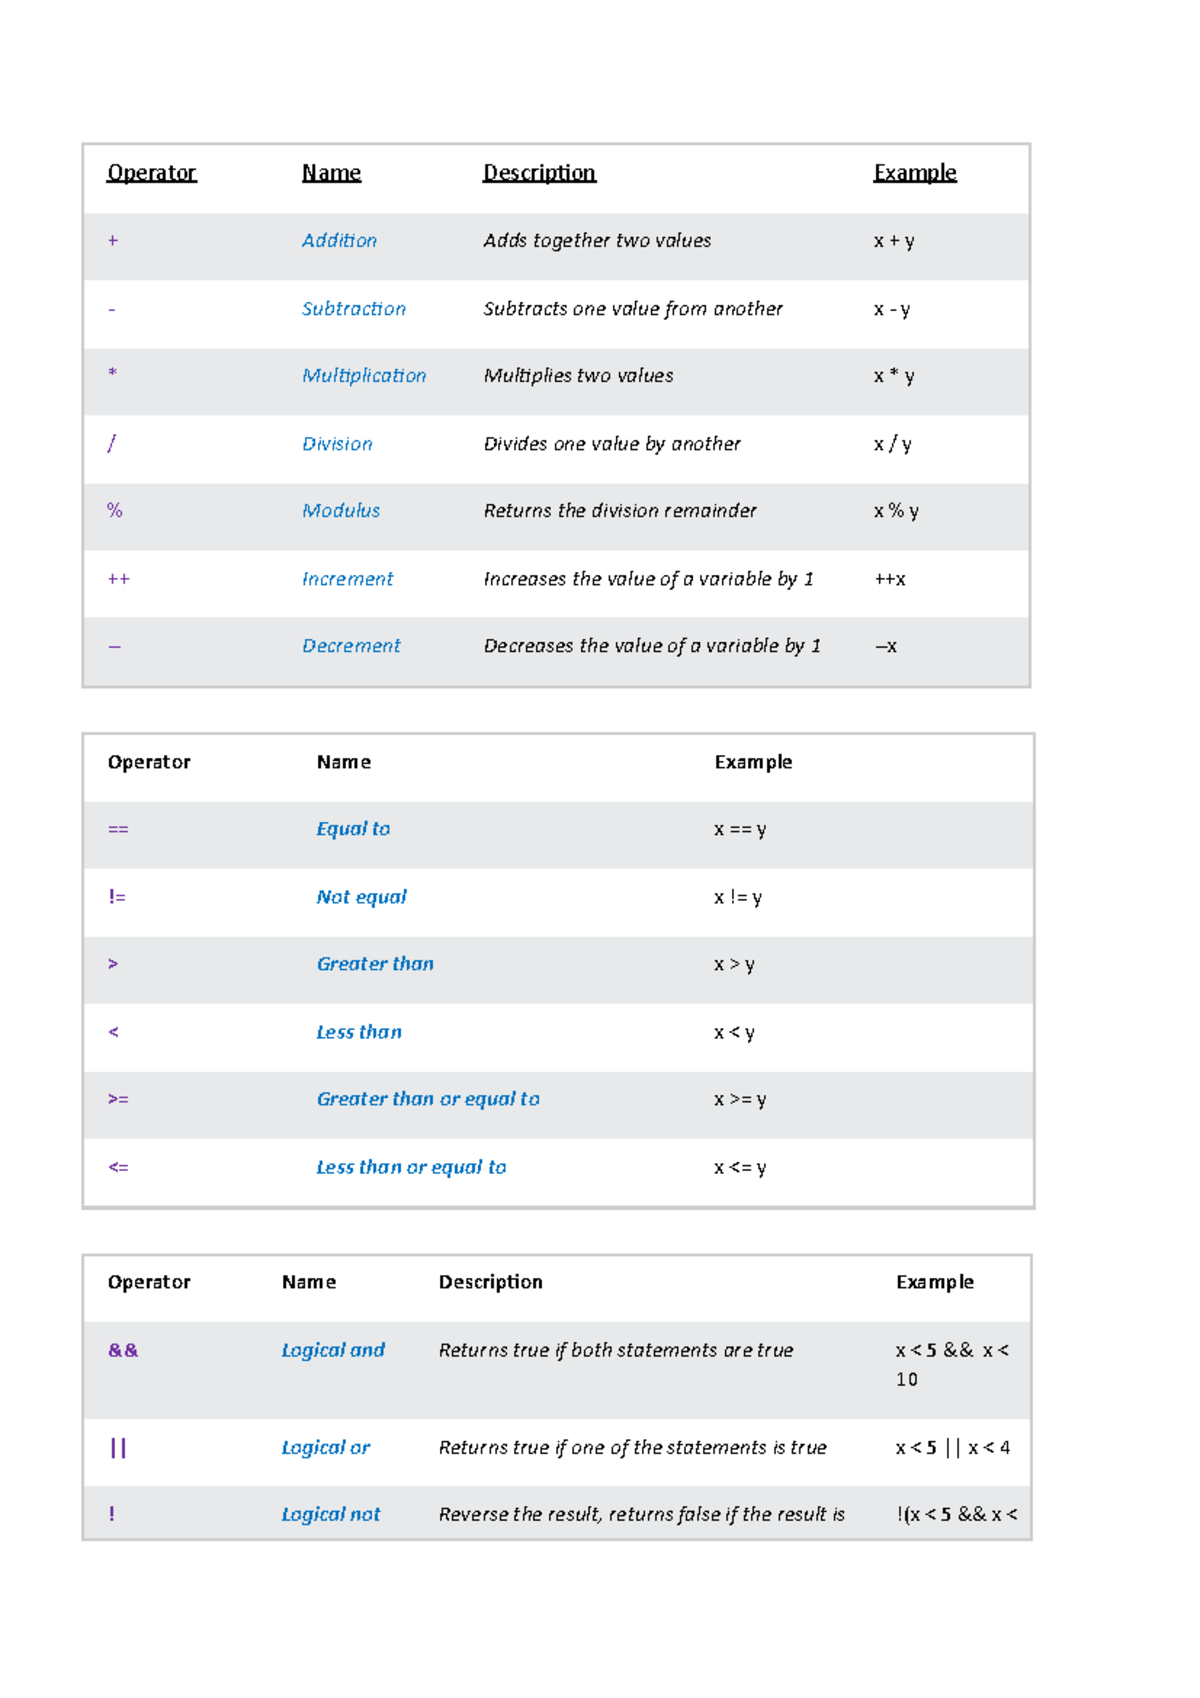Select the "Logical not" operator name
Viewport: 1200px width, 1698px height.
click(x=330, y=1514)
